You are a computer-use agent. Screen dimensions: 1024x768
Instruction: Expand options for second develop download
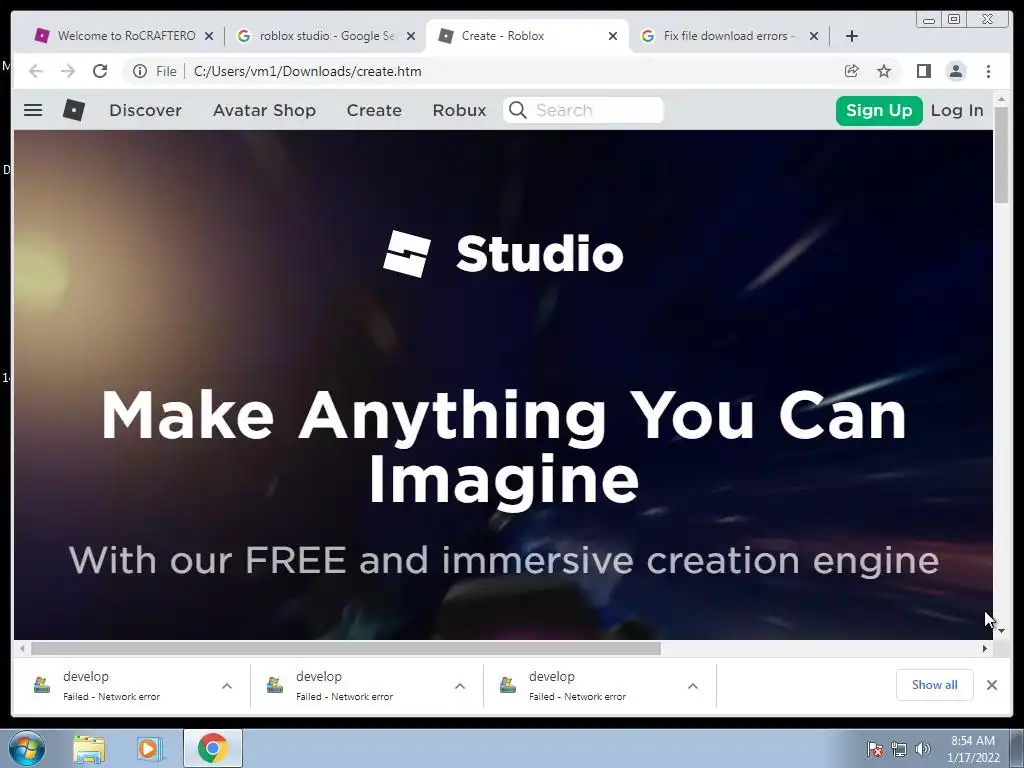pos(460,686)
